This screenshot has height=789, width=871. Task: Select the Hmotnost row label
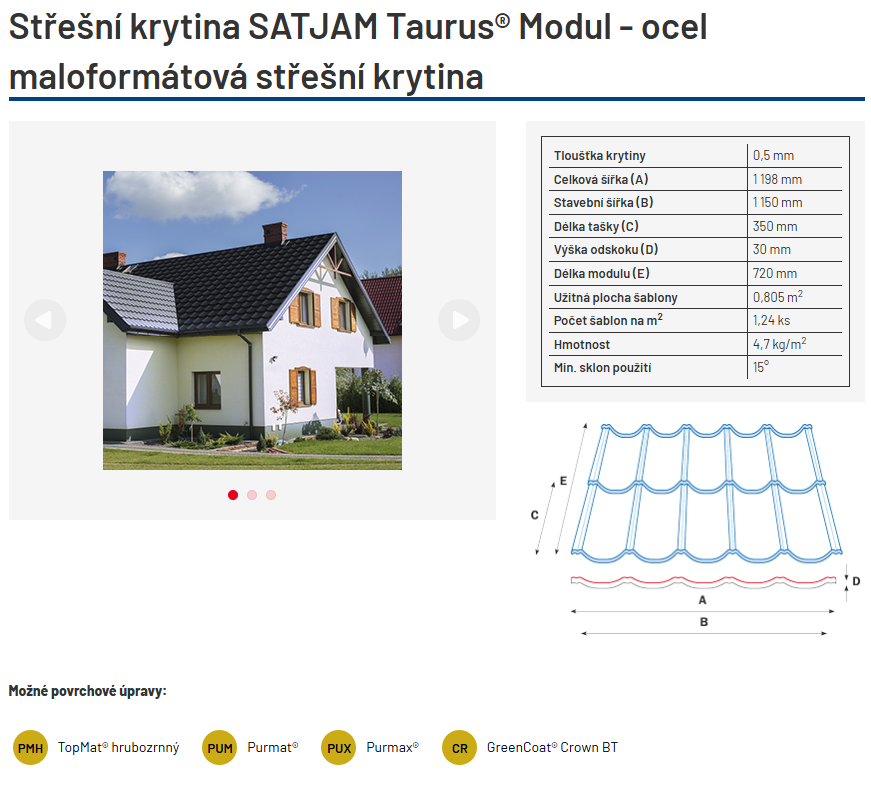pos(582,345)
